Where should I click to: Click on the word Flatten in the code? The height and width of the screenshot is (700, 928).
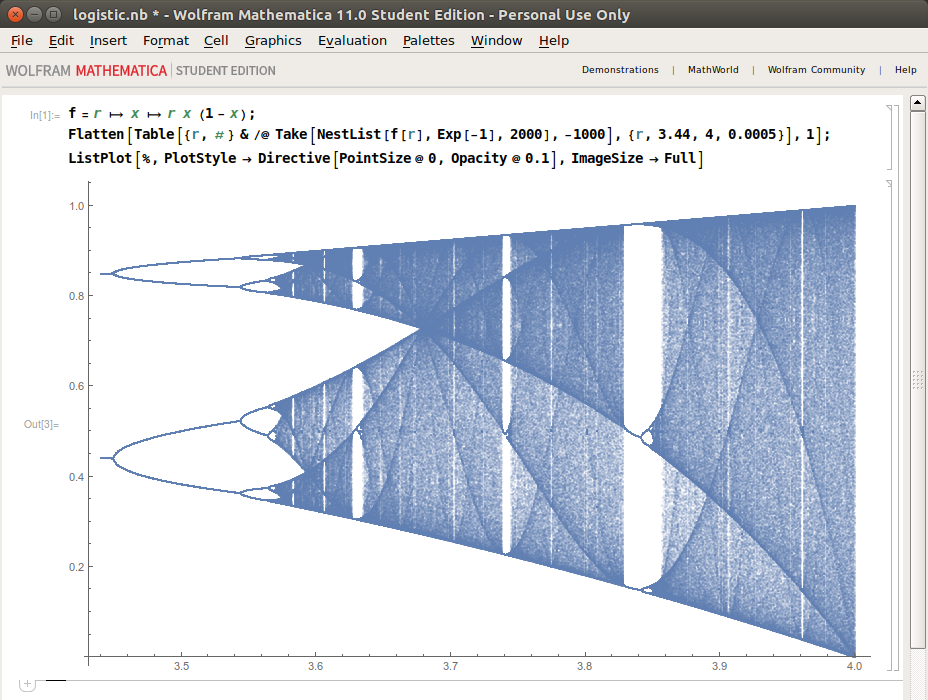pyautogui.click(x=96, y=134)
